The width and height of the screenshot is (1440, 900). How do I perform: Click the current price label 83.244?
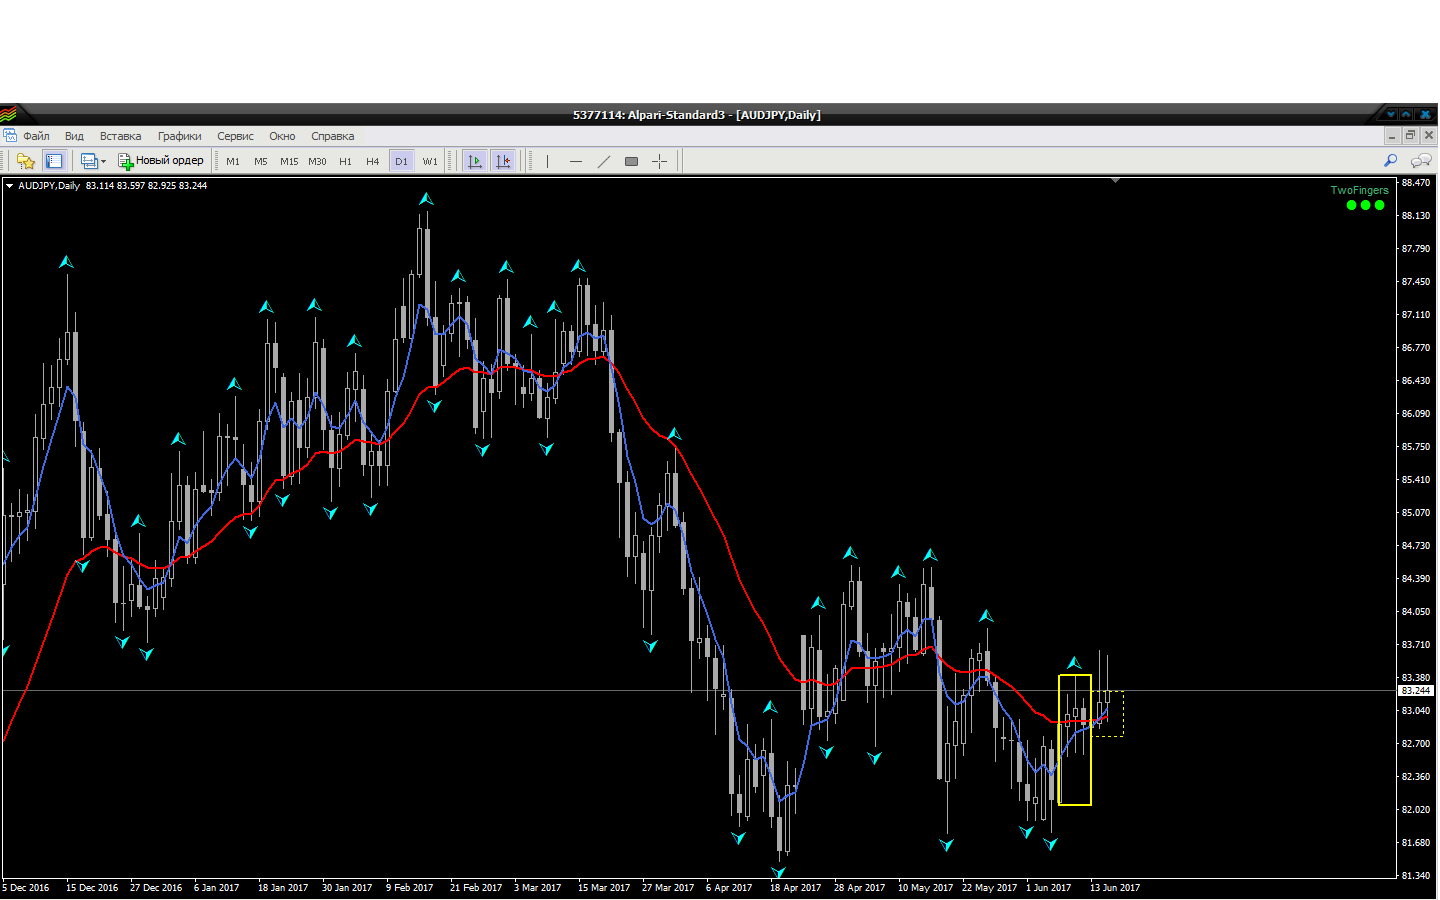(x=1415, y=691)
